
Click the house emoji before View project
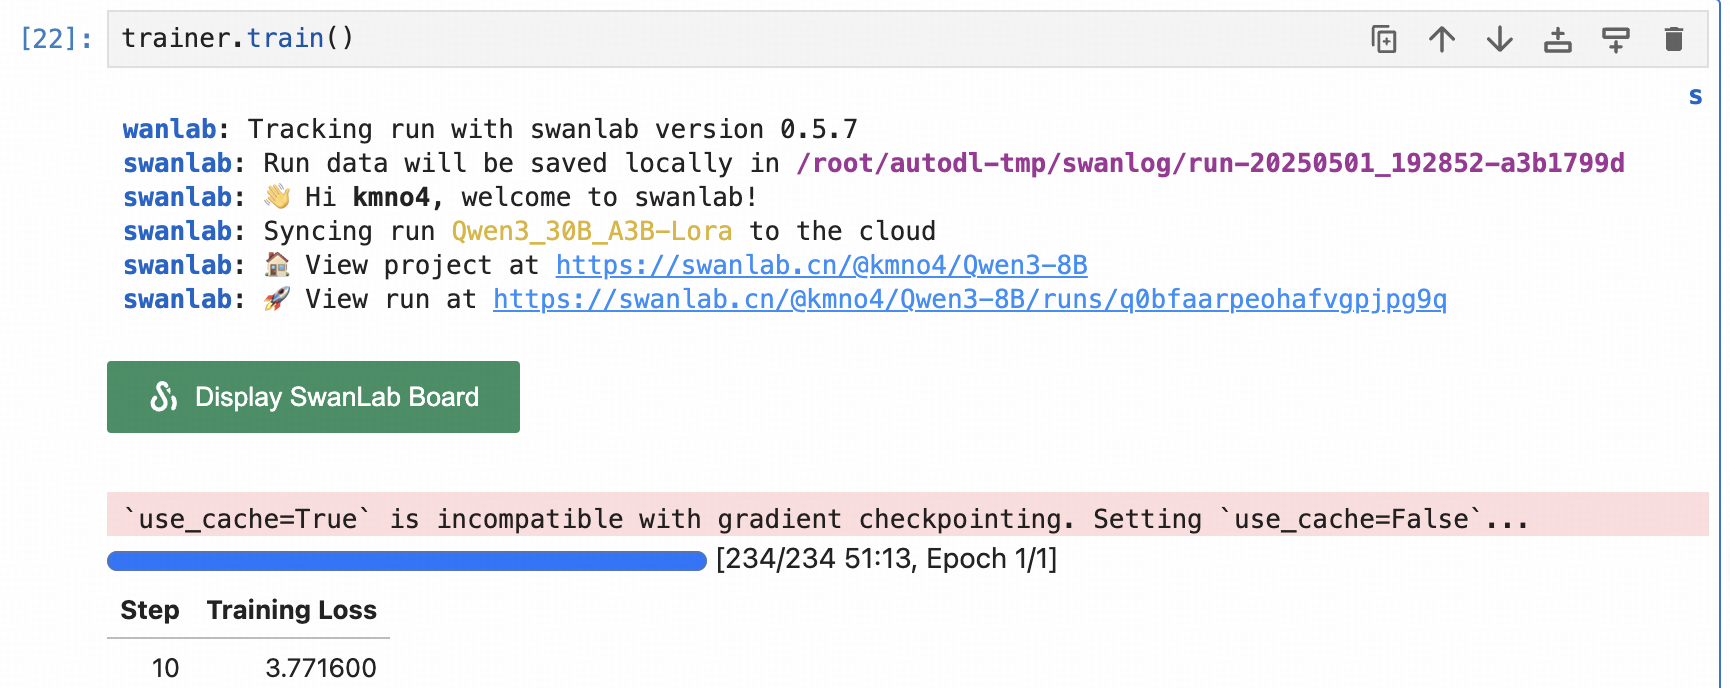[x=277, y=265]
